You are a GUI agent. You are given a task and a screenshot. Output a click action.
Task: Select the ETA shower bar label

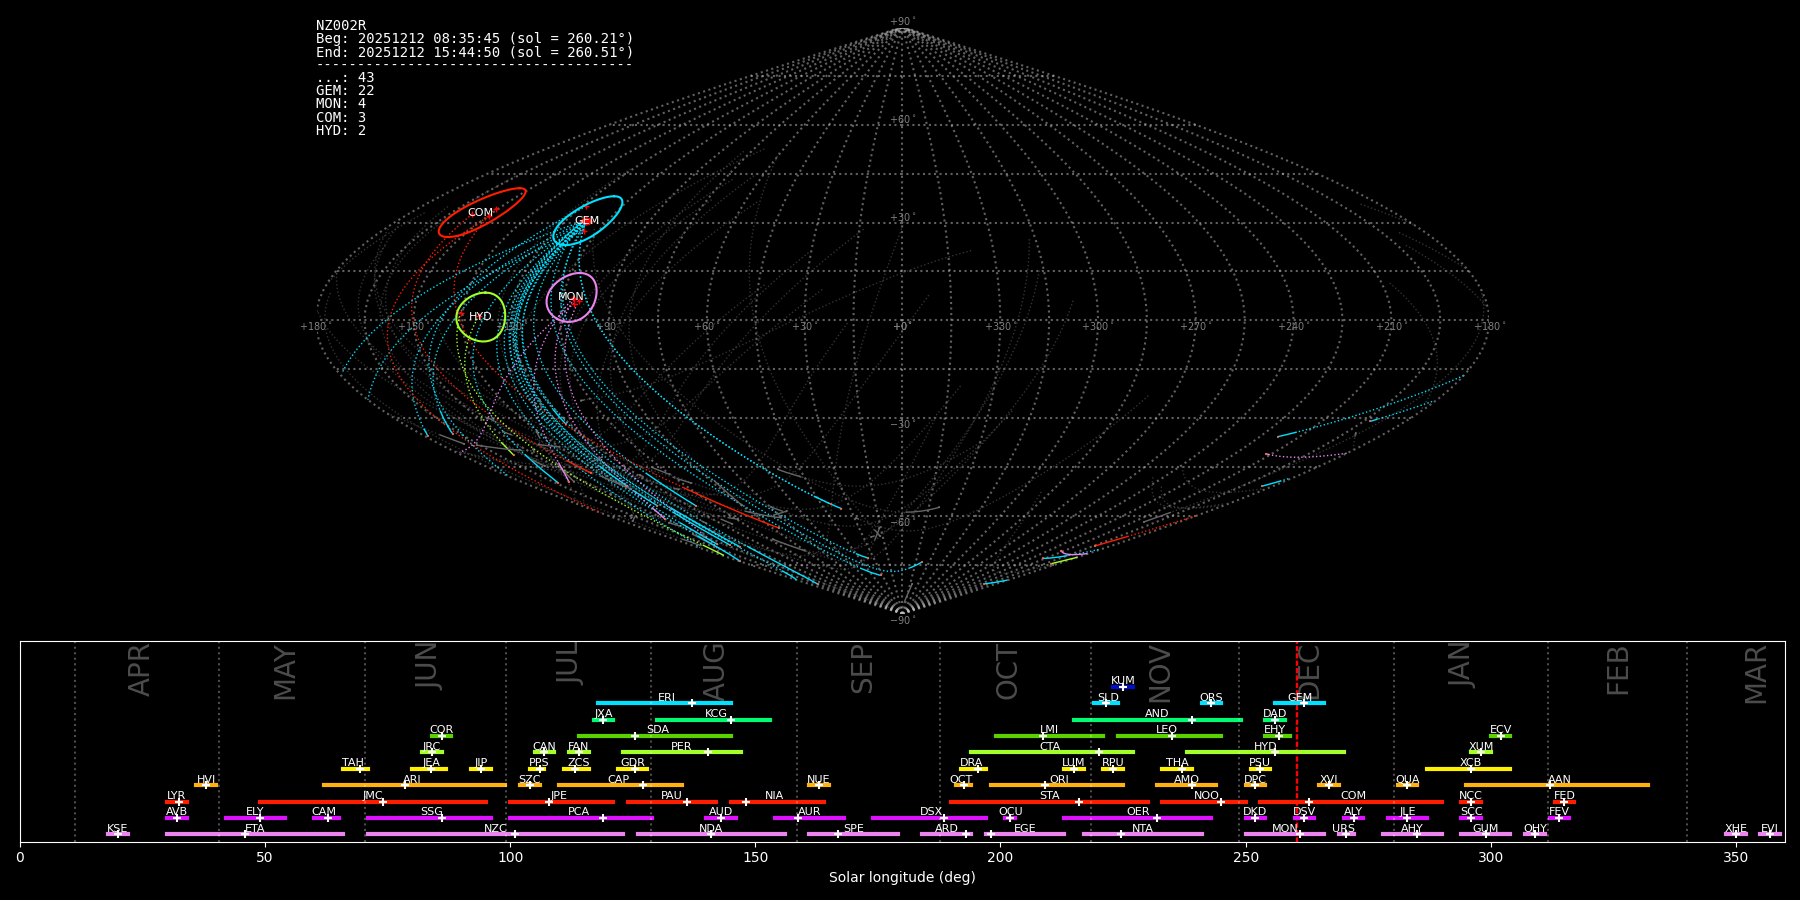click(x=255, y=829)
